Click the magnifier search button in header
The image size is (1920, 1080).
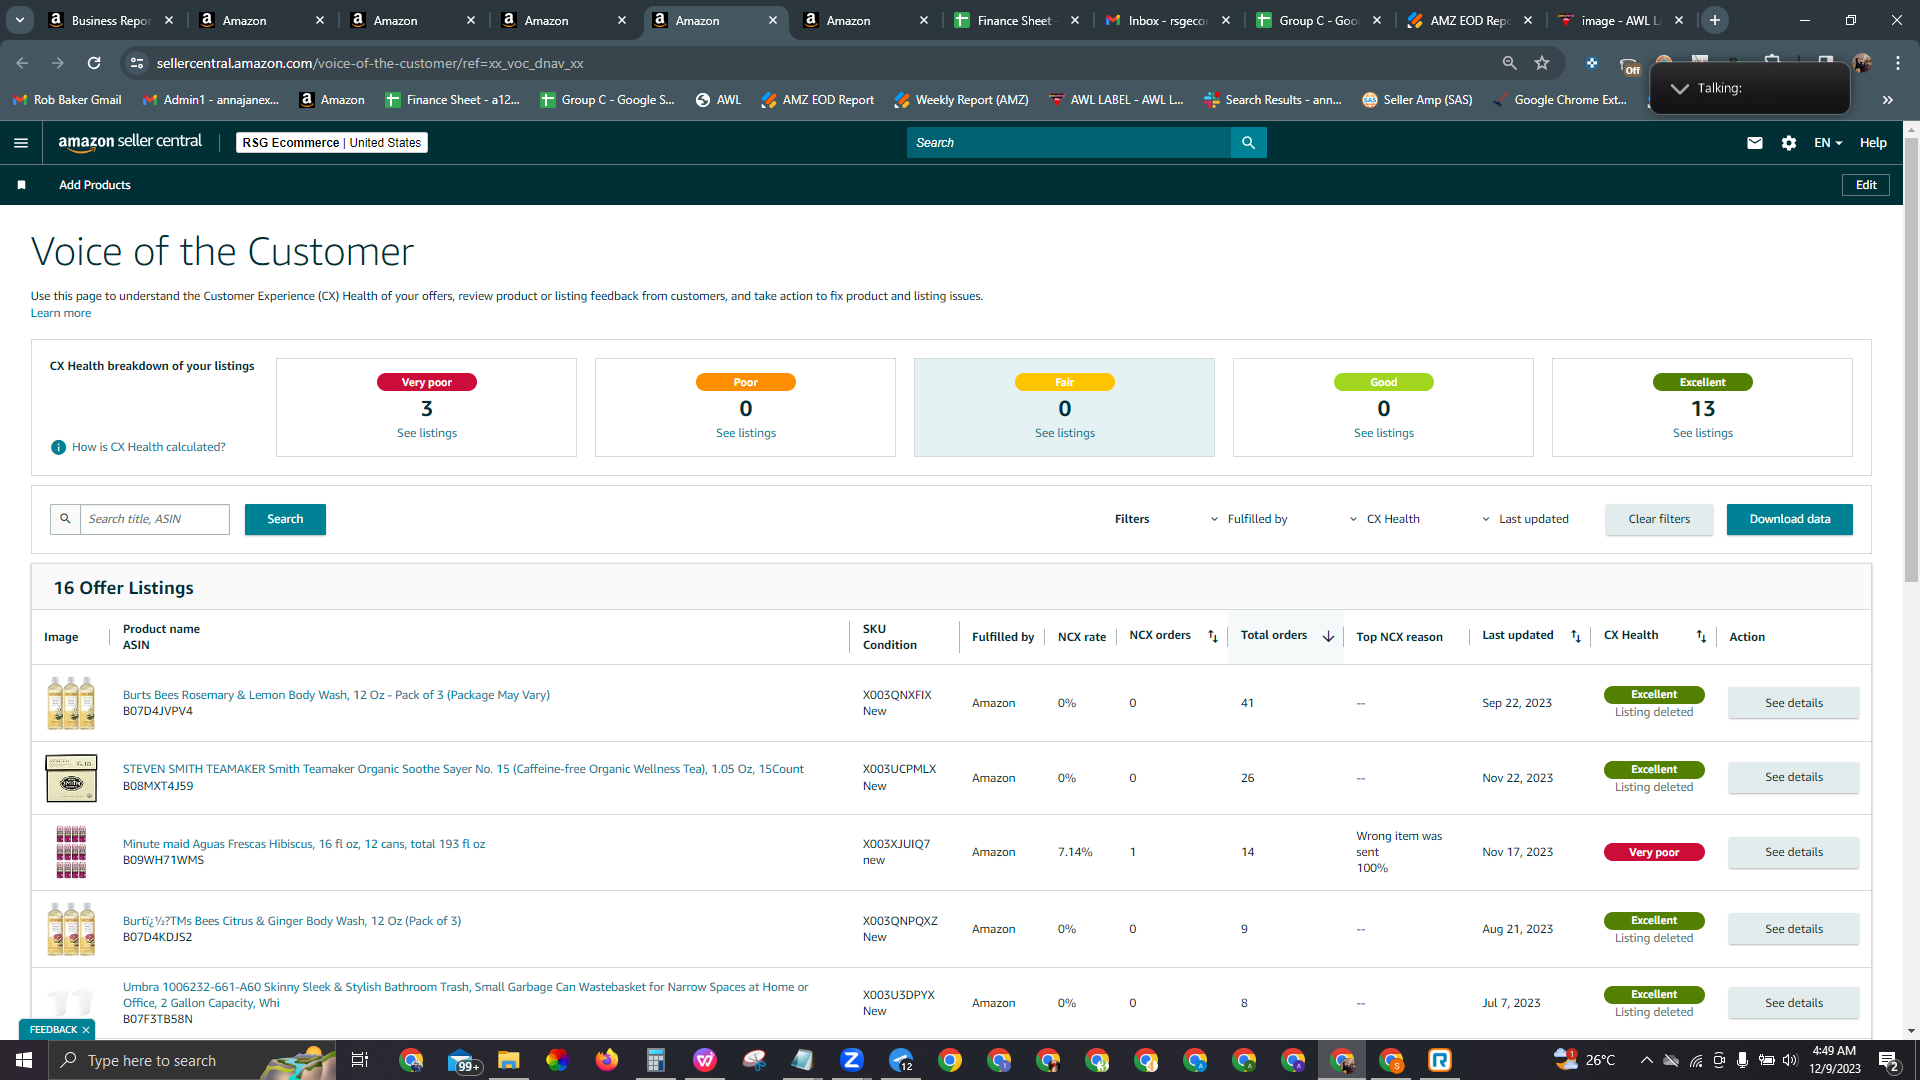tap(1248, 143)
